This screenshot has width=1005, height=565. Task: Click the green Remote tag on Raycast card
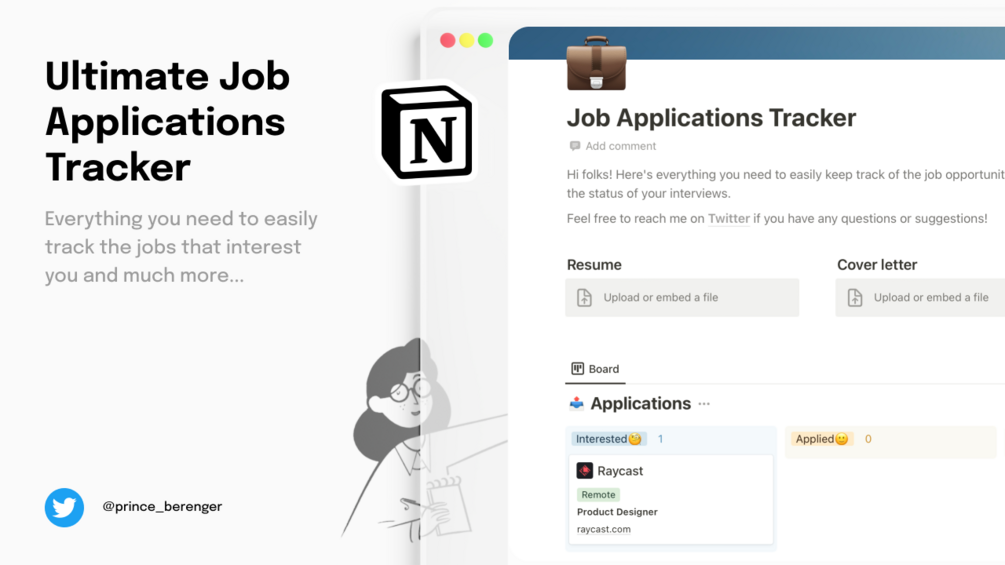tap(598, 495)
